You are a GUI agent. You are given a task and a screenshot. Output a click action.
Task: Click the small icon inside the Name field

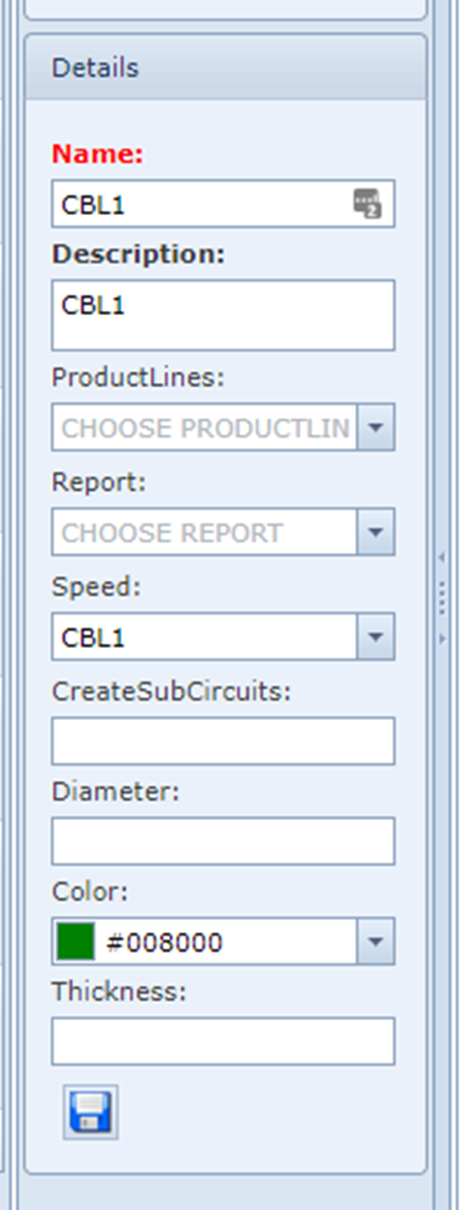click(x=367, y=204)
